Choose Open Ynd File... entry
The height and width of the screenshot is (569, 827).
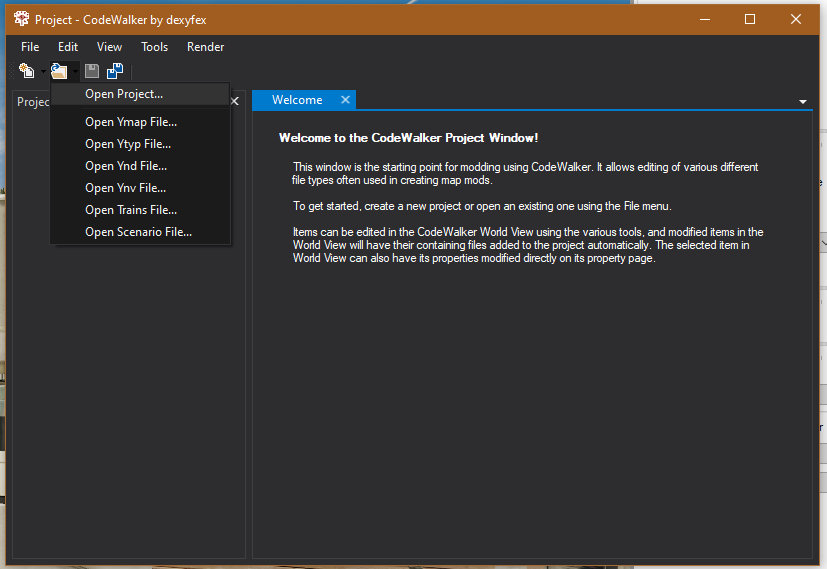click(140, 166)
